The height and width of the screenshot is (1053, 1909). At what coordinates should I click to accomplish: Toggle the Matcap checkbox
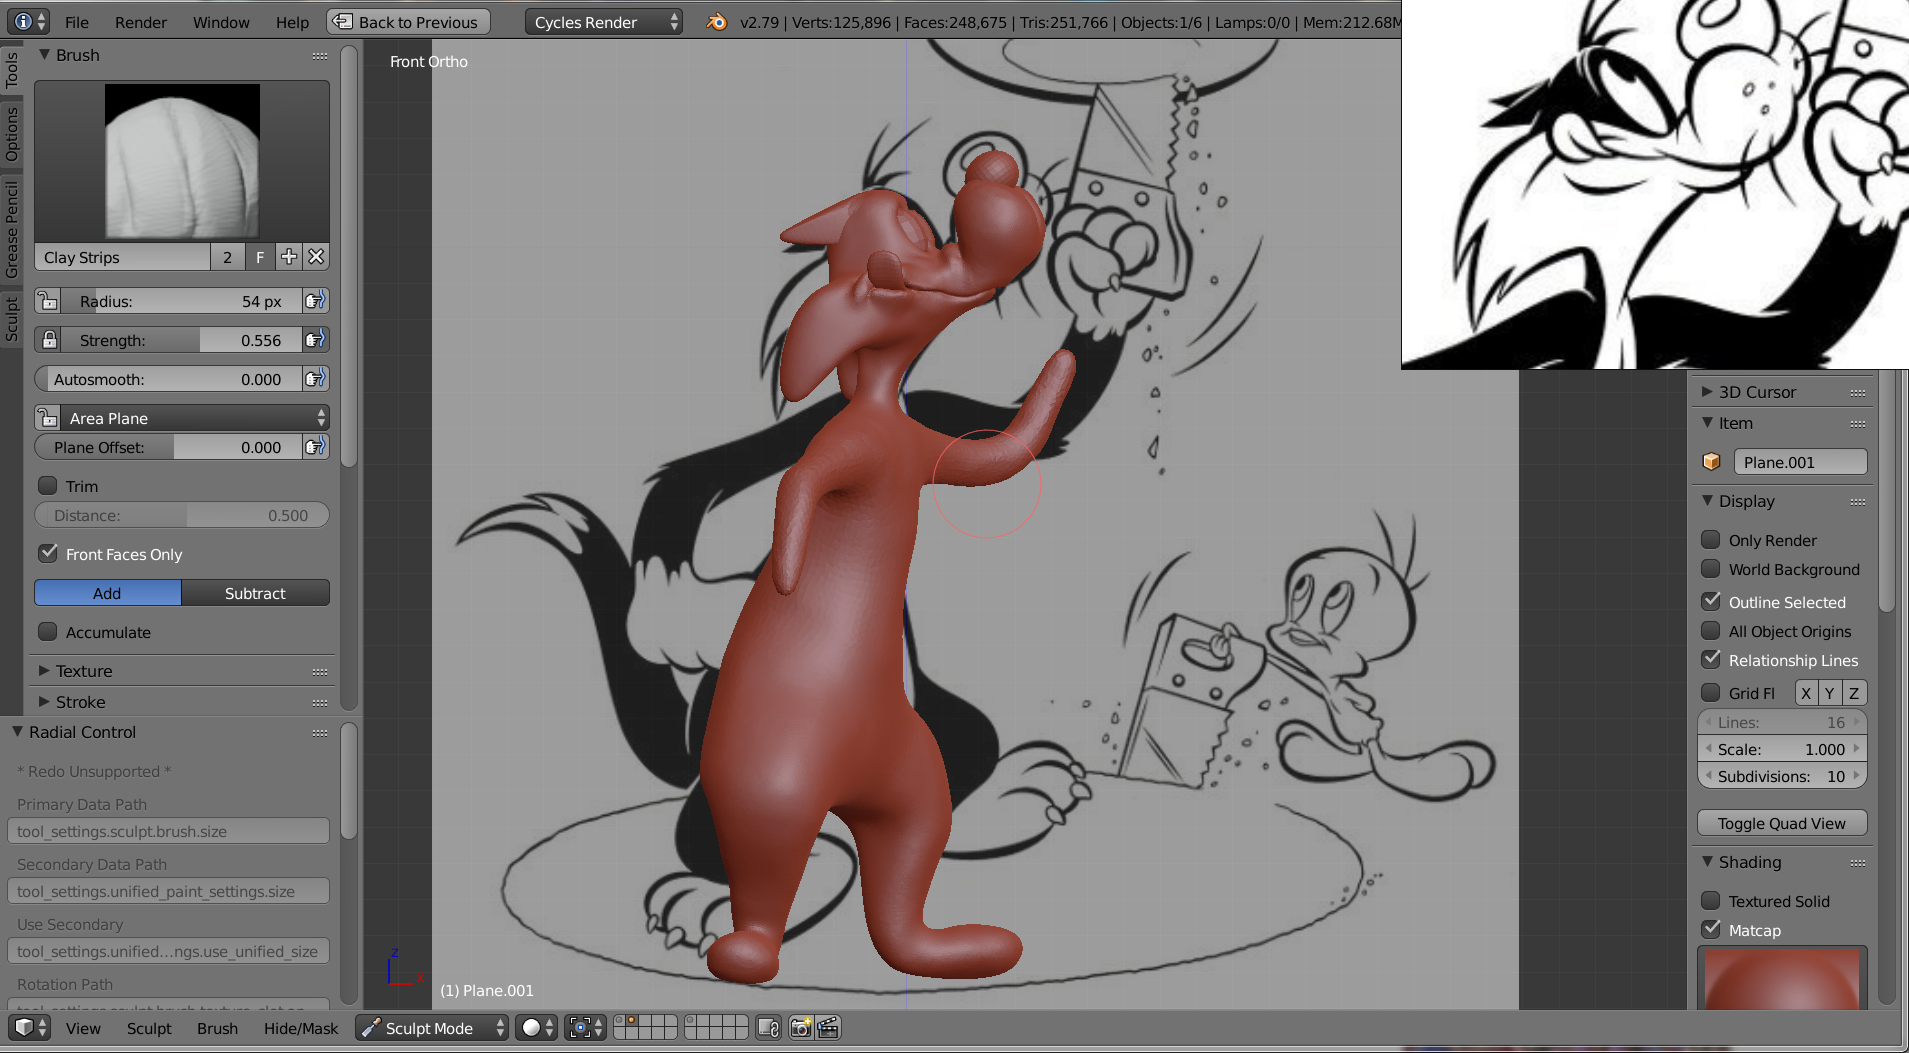[1711, 930]
